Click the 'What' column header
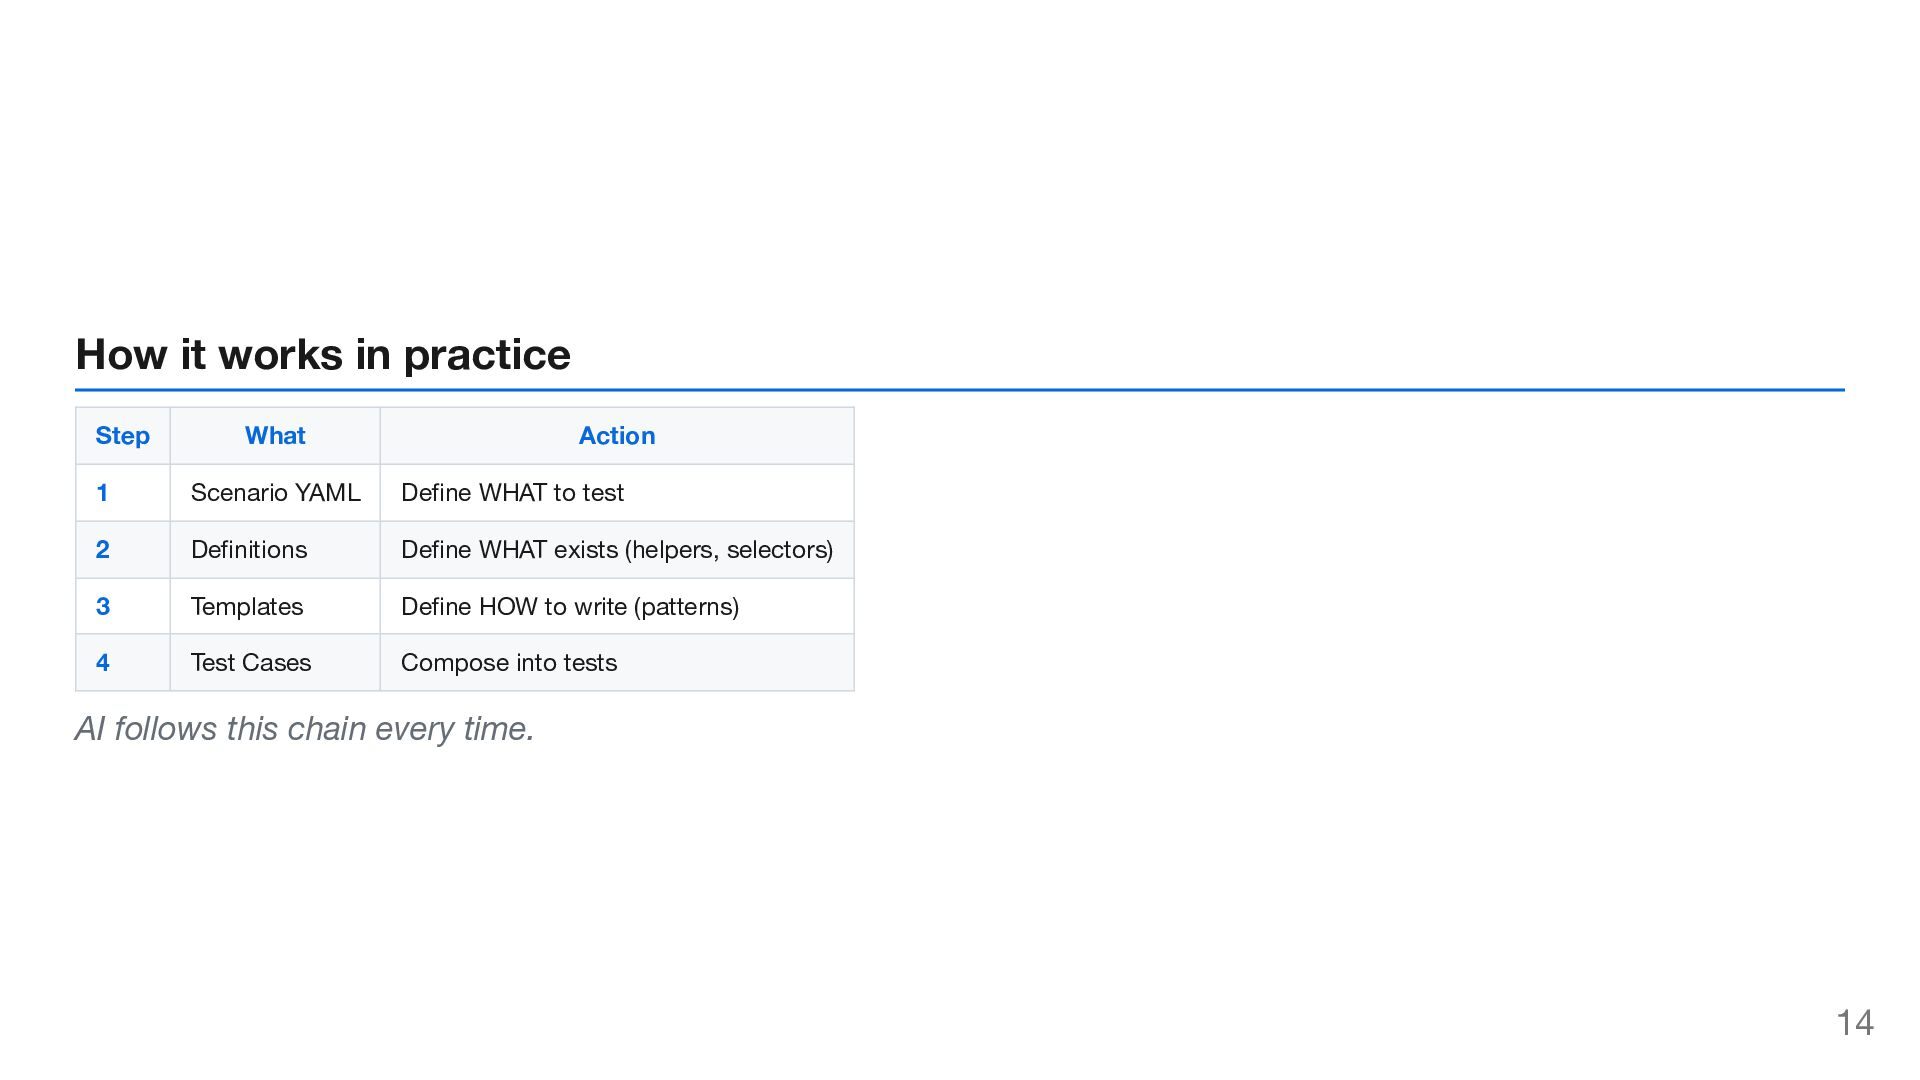The image size is (1920, 1080). click(275, 436)
